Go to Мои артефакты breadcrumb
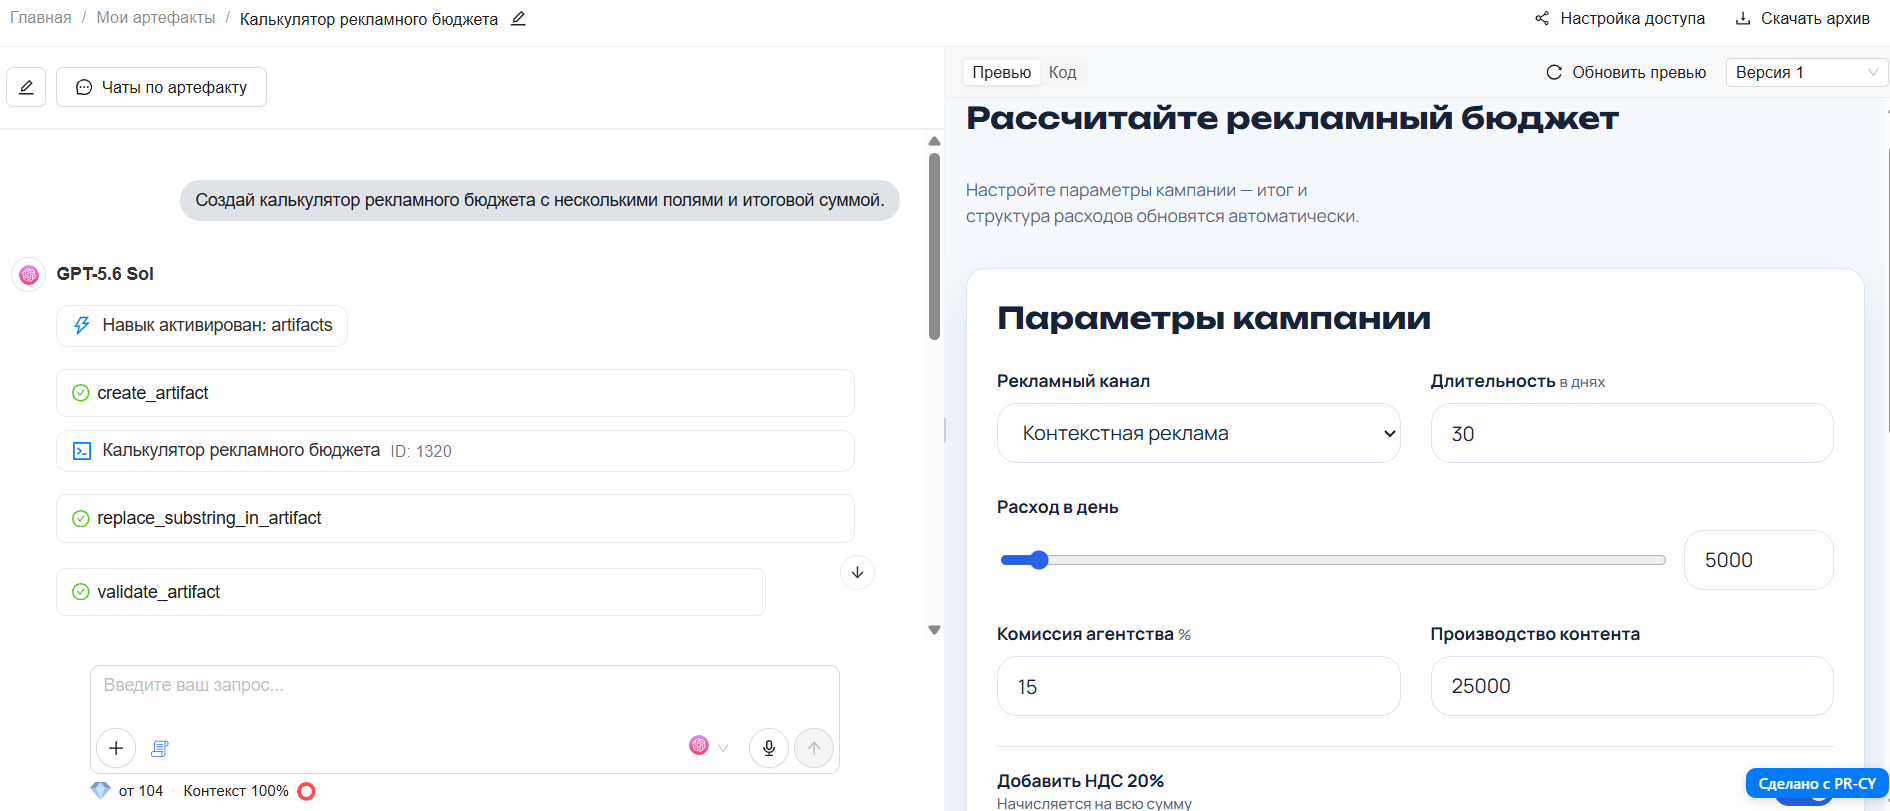1890x811 pixels. [156, 18]
